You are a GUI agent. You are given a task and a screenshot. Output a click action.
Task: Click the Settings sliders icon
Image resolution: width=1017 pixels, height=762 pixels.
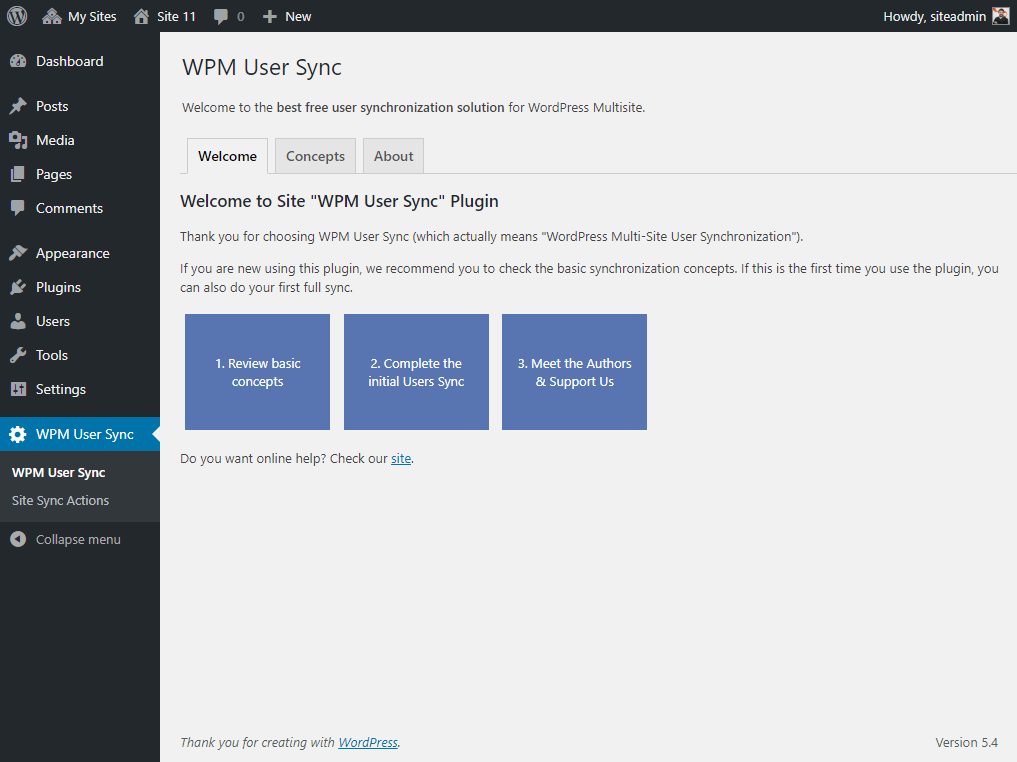pyautogui.click(x=18, y=389)
